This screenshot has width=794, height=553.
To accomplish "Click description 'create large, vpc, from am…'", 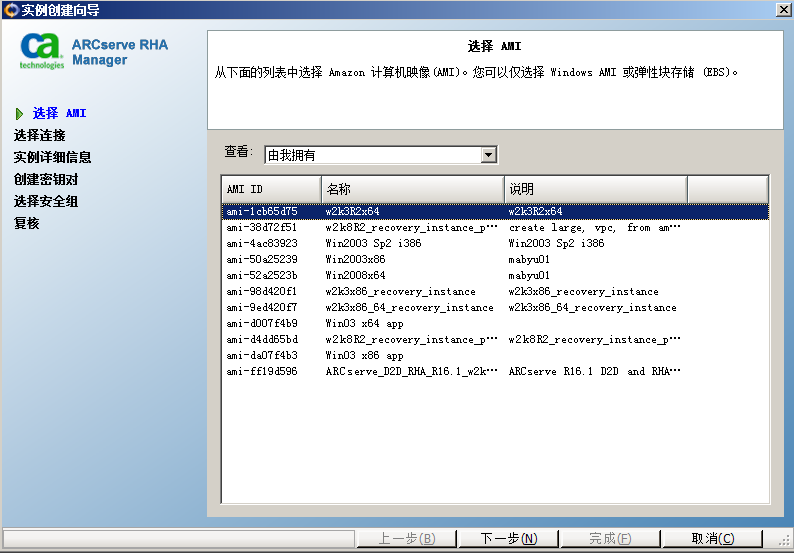I will pos(594,228).
